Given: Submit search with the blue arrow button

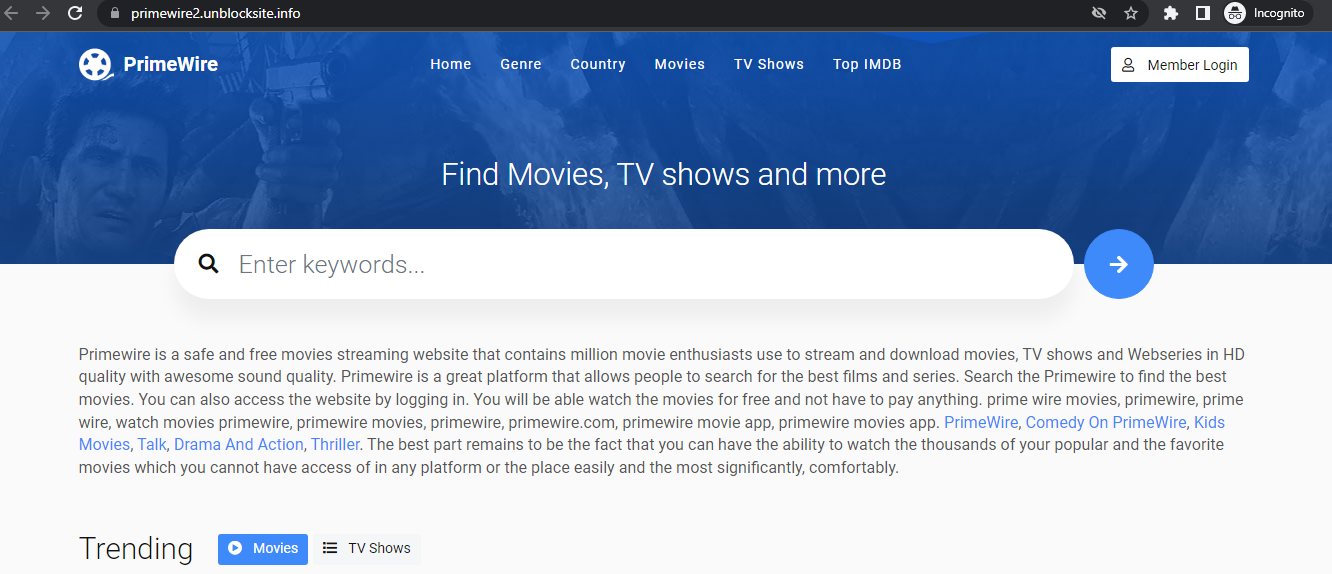Looking at the screenshot, I should pyautogui.click(x=1119, y=264).
